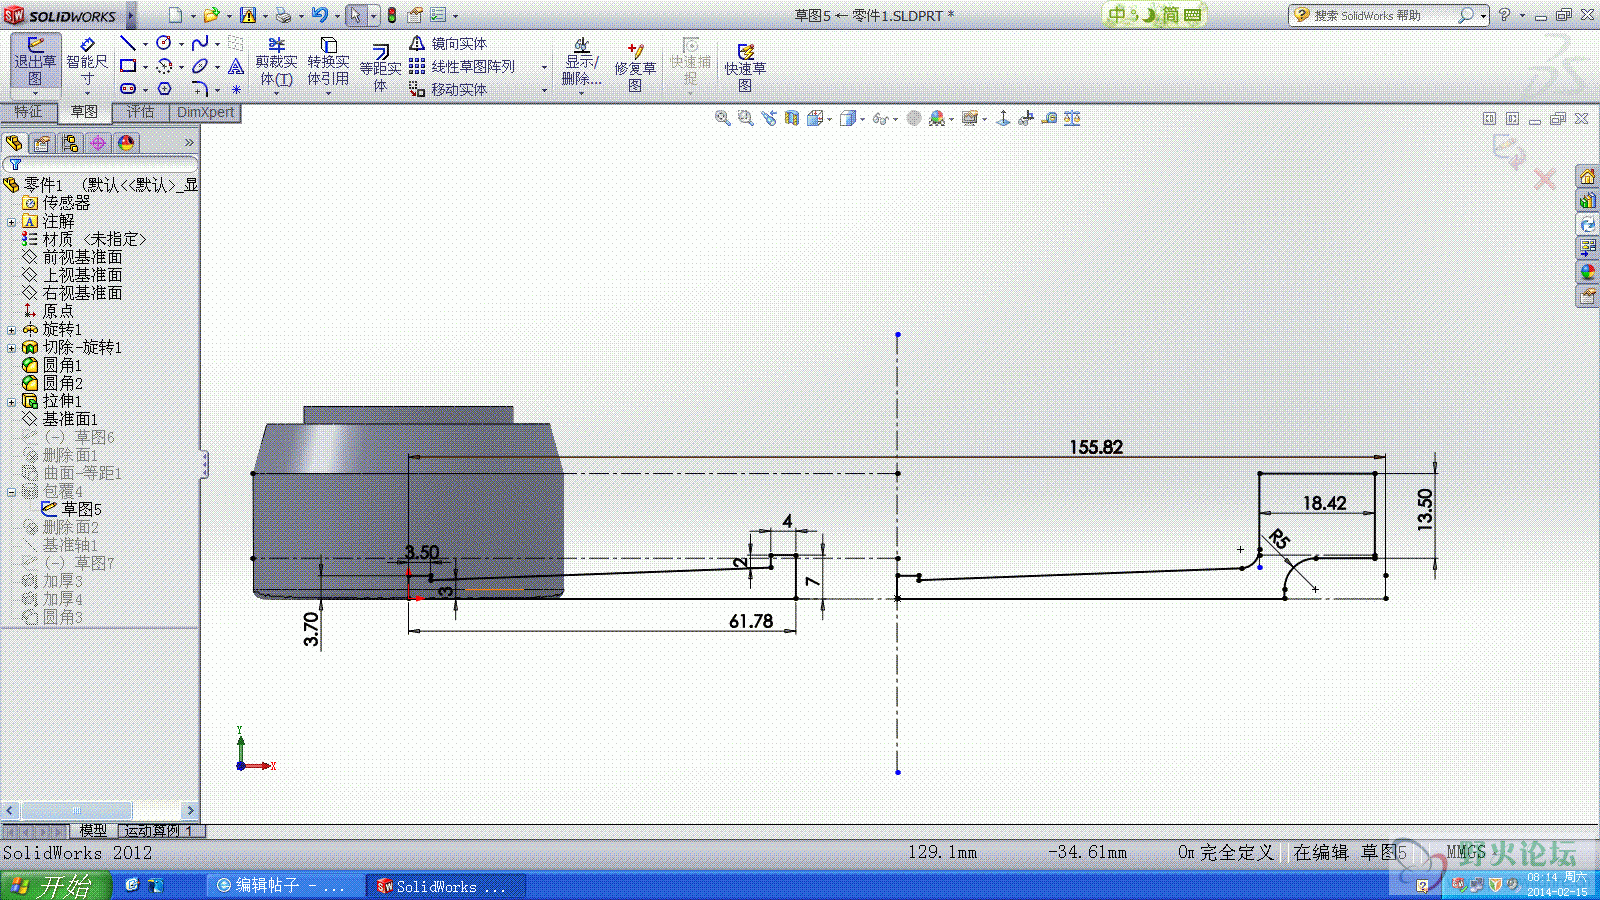Screen dimensions: 1600x900
Task: Open the DimXpertManager panel tab
Action: pos(98,143)
